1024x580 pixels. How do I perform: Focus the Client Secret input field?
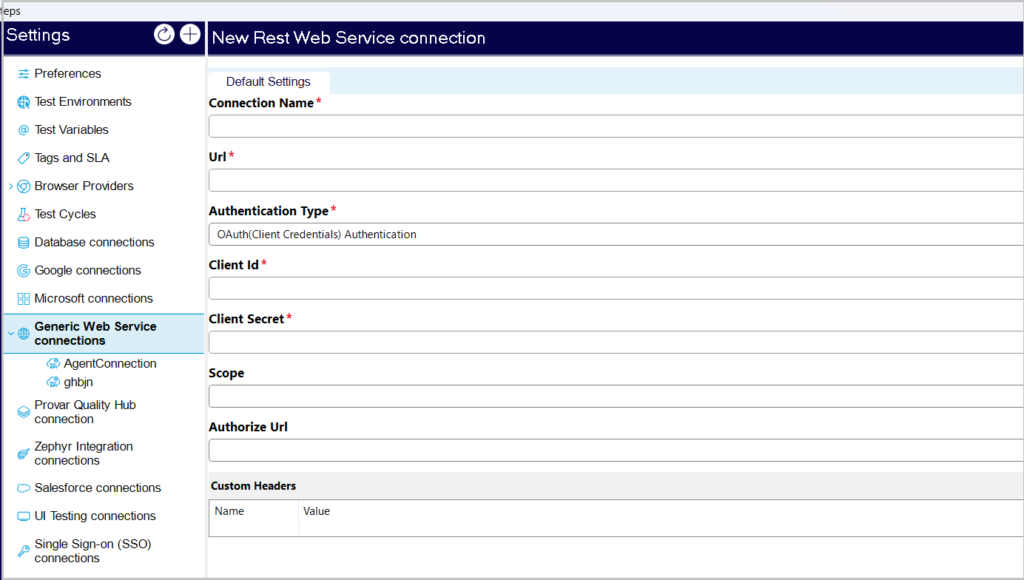click(615, 342)
